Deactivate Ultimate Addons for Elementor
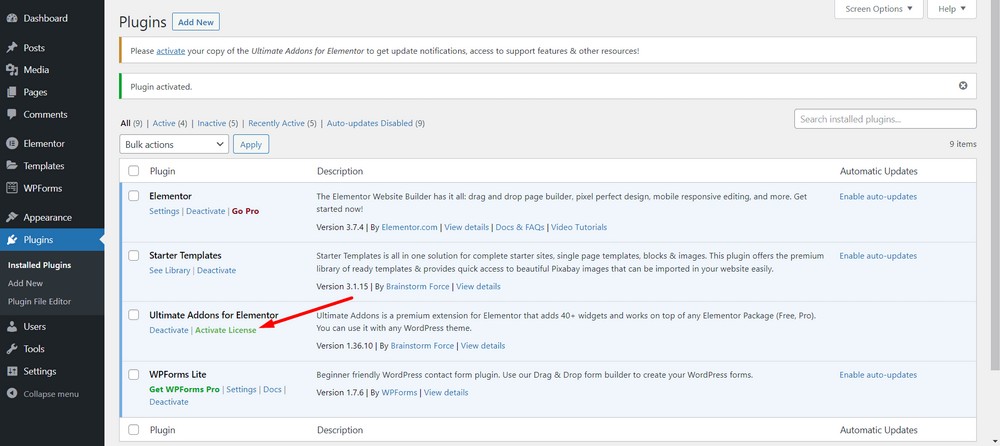This screenshot has width=1000, height=446. pyautogui.click(x=169, y=330)
